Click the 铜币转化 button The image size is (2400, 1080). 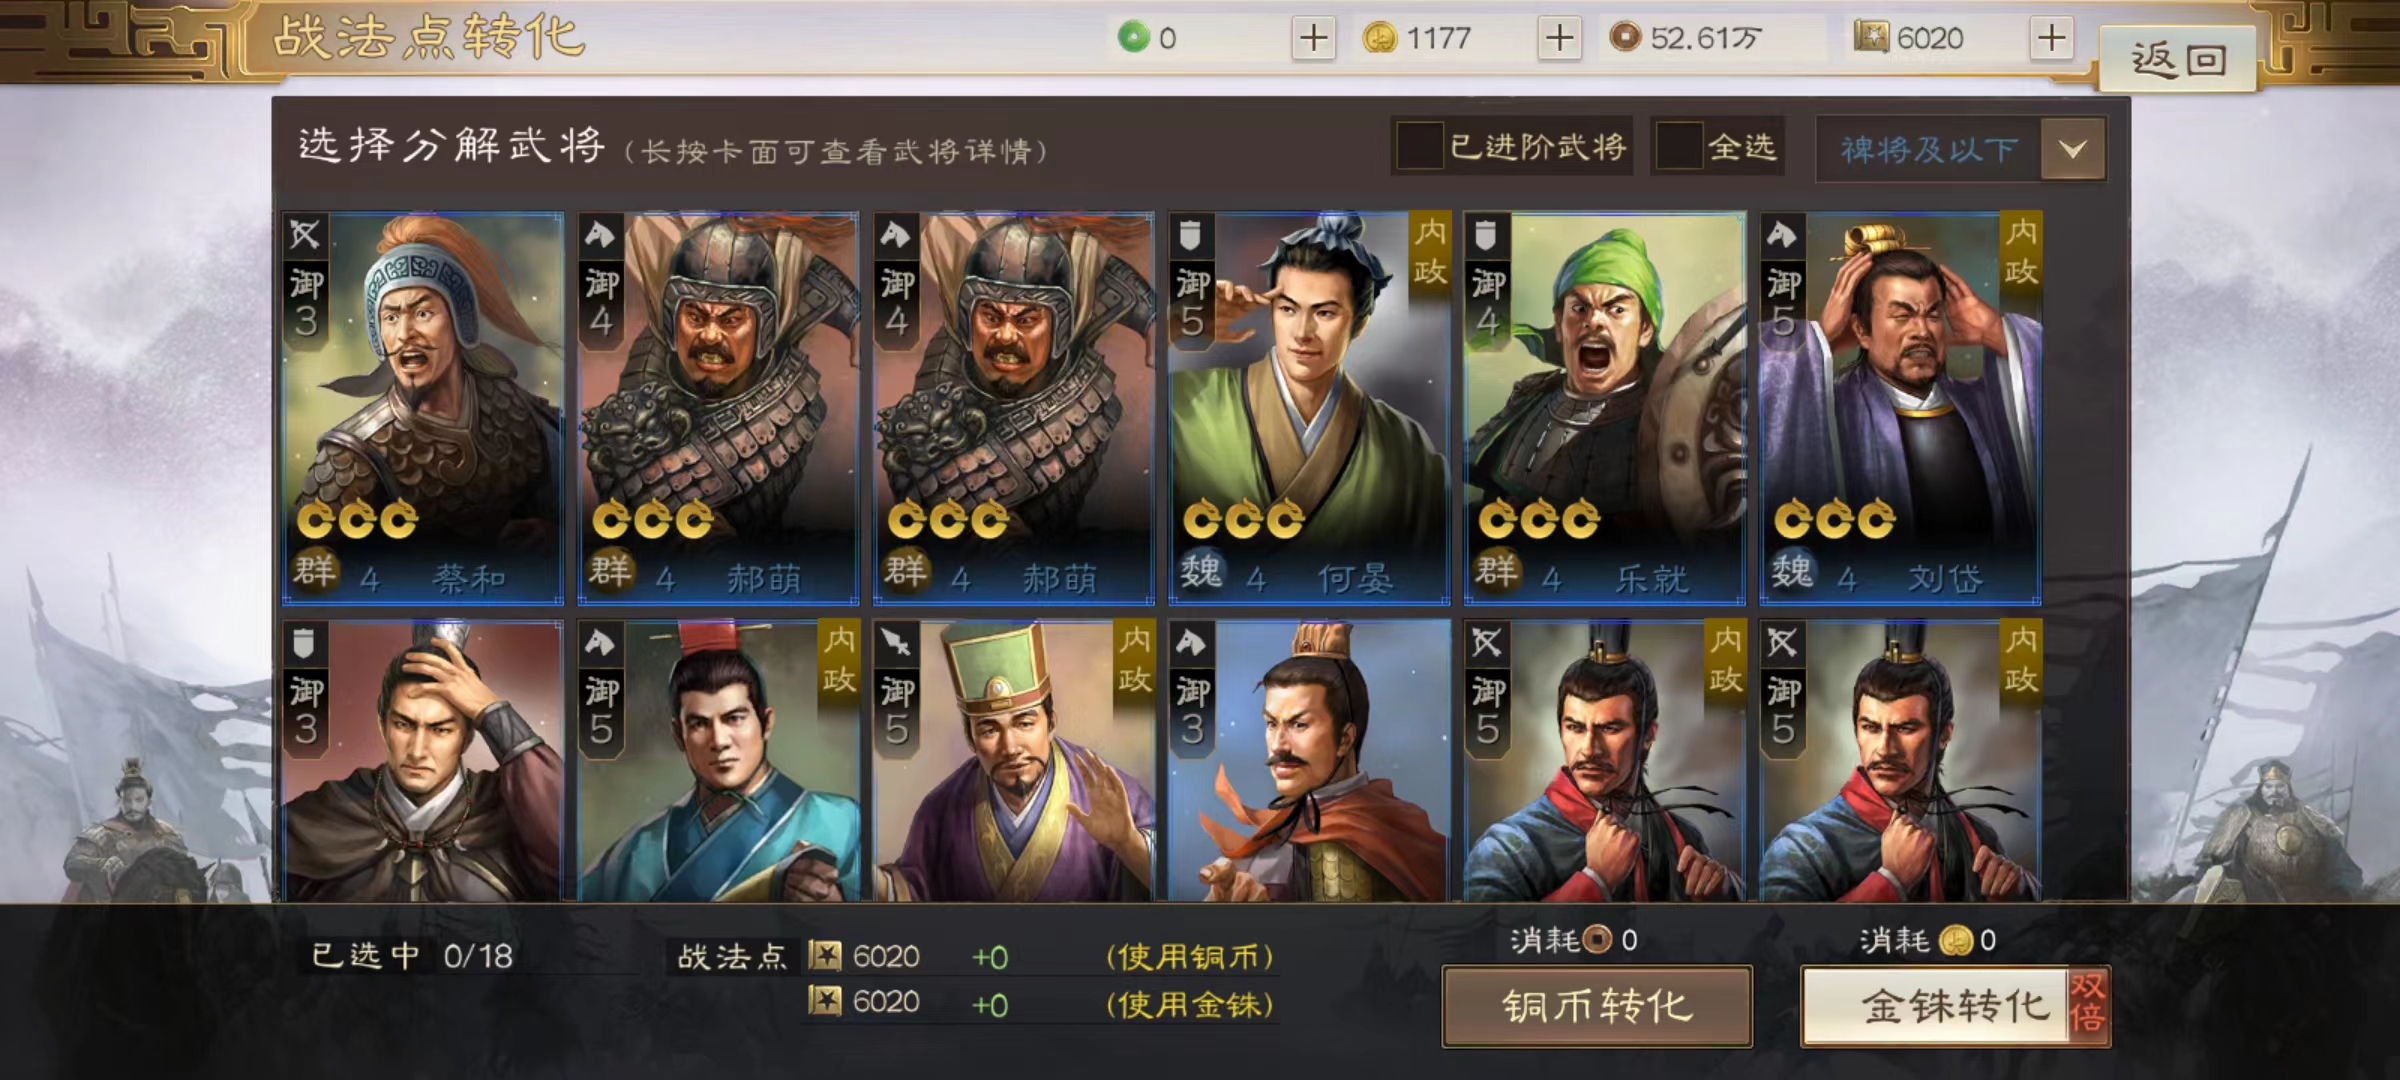1597,1006
